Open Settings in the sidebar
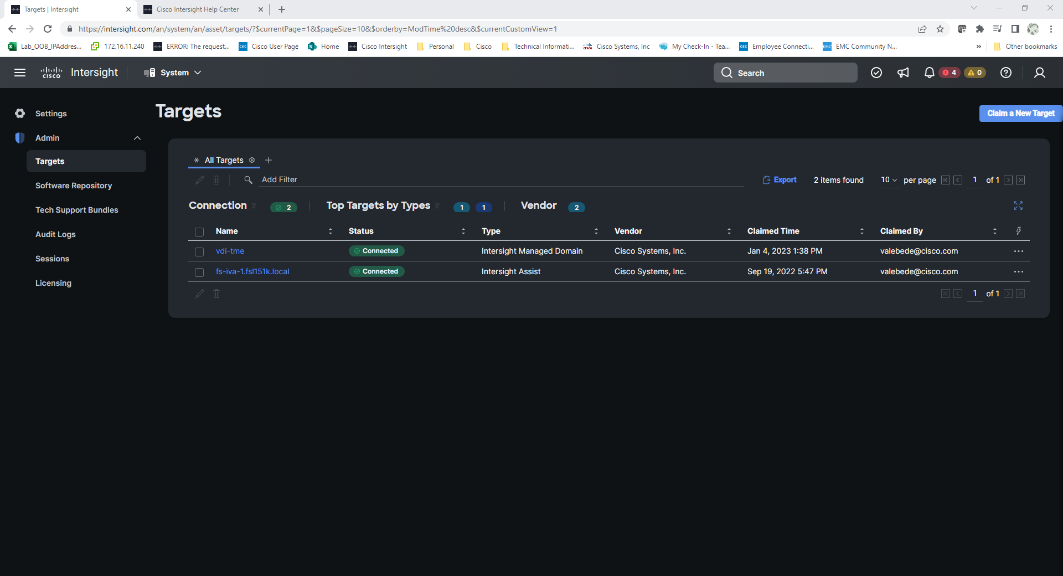This screenshot has width=1063, height=576. pyautogui.click(x=51, y=113)
